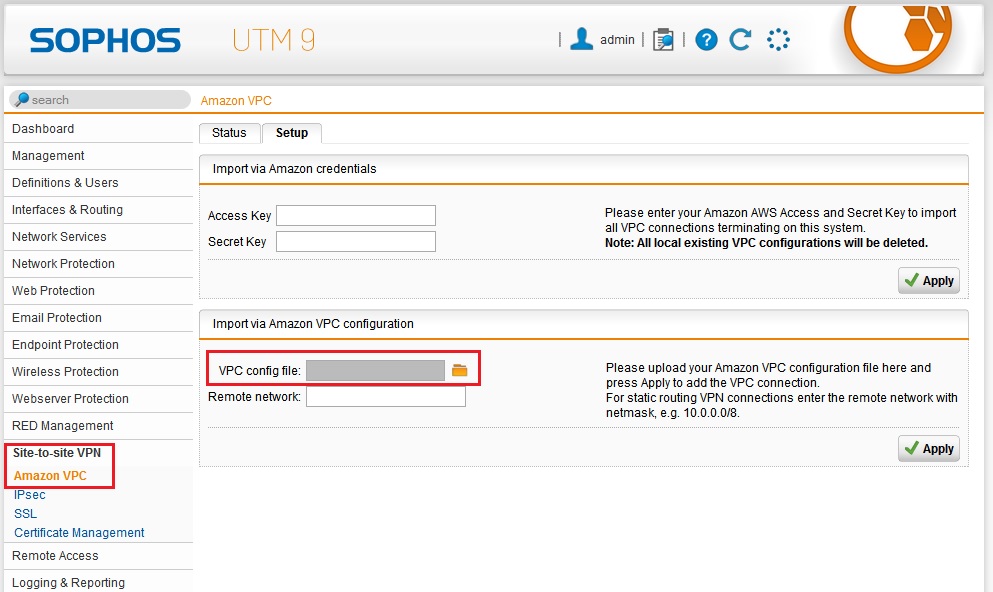Open Logging & Reporting menu

tap(98, 583)
